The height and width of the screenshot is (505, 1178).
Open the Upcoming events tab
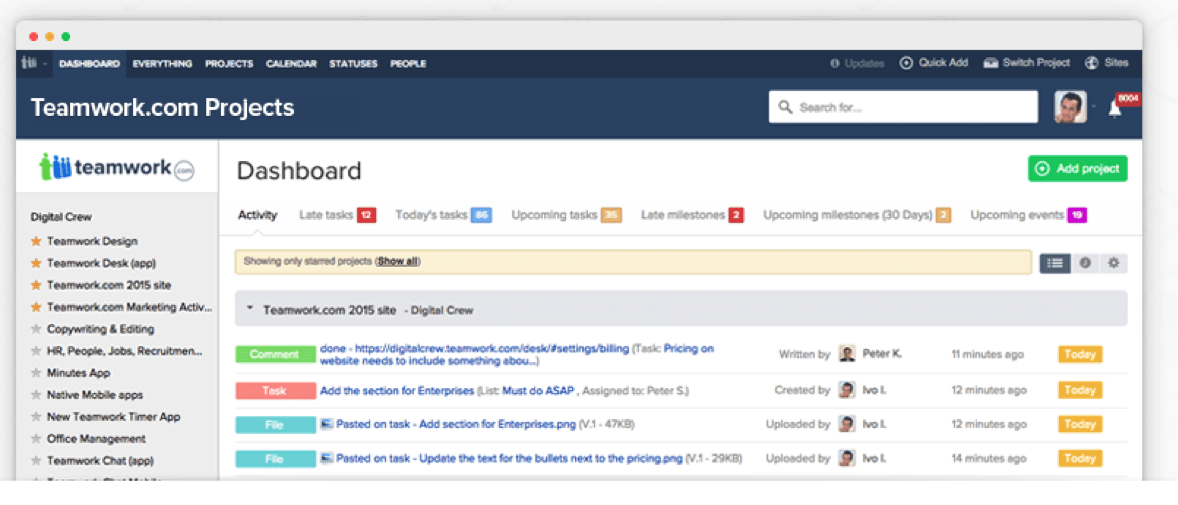(x=1028, y=216)
